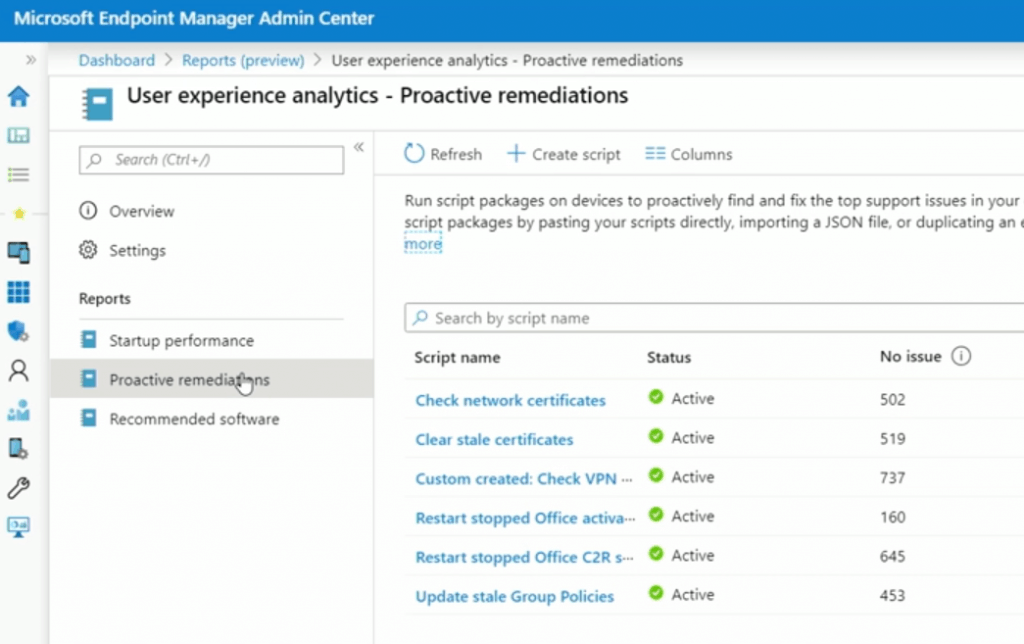Click the No issue info icon
The image size is (1024, 644).
[x=961, y=356]
